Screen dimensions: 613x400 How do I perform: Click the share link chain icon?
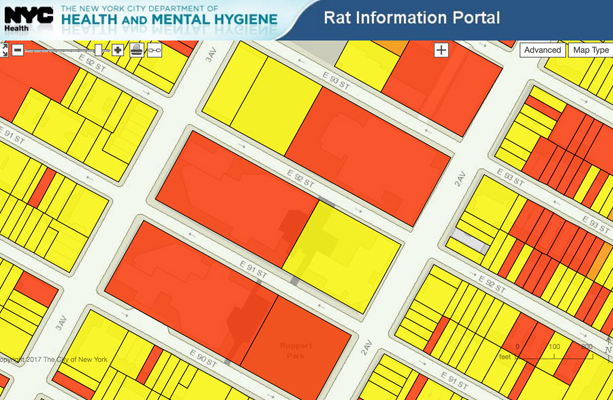tap(155, 49)
